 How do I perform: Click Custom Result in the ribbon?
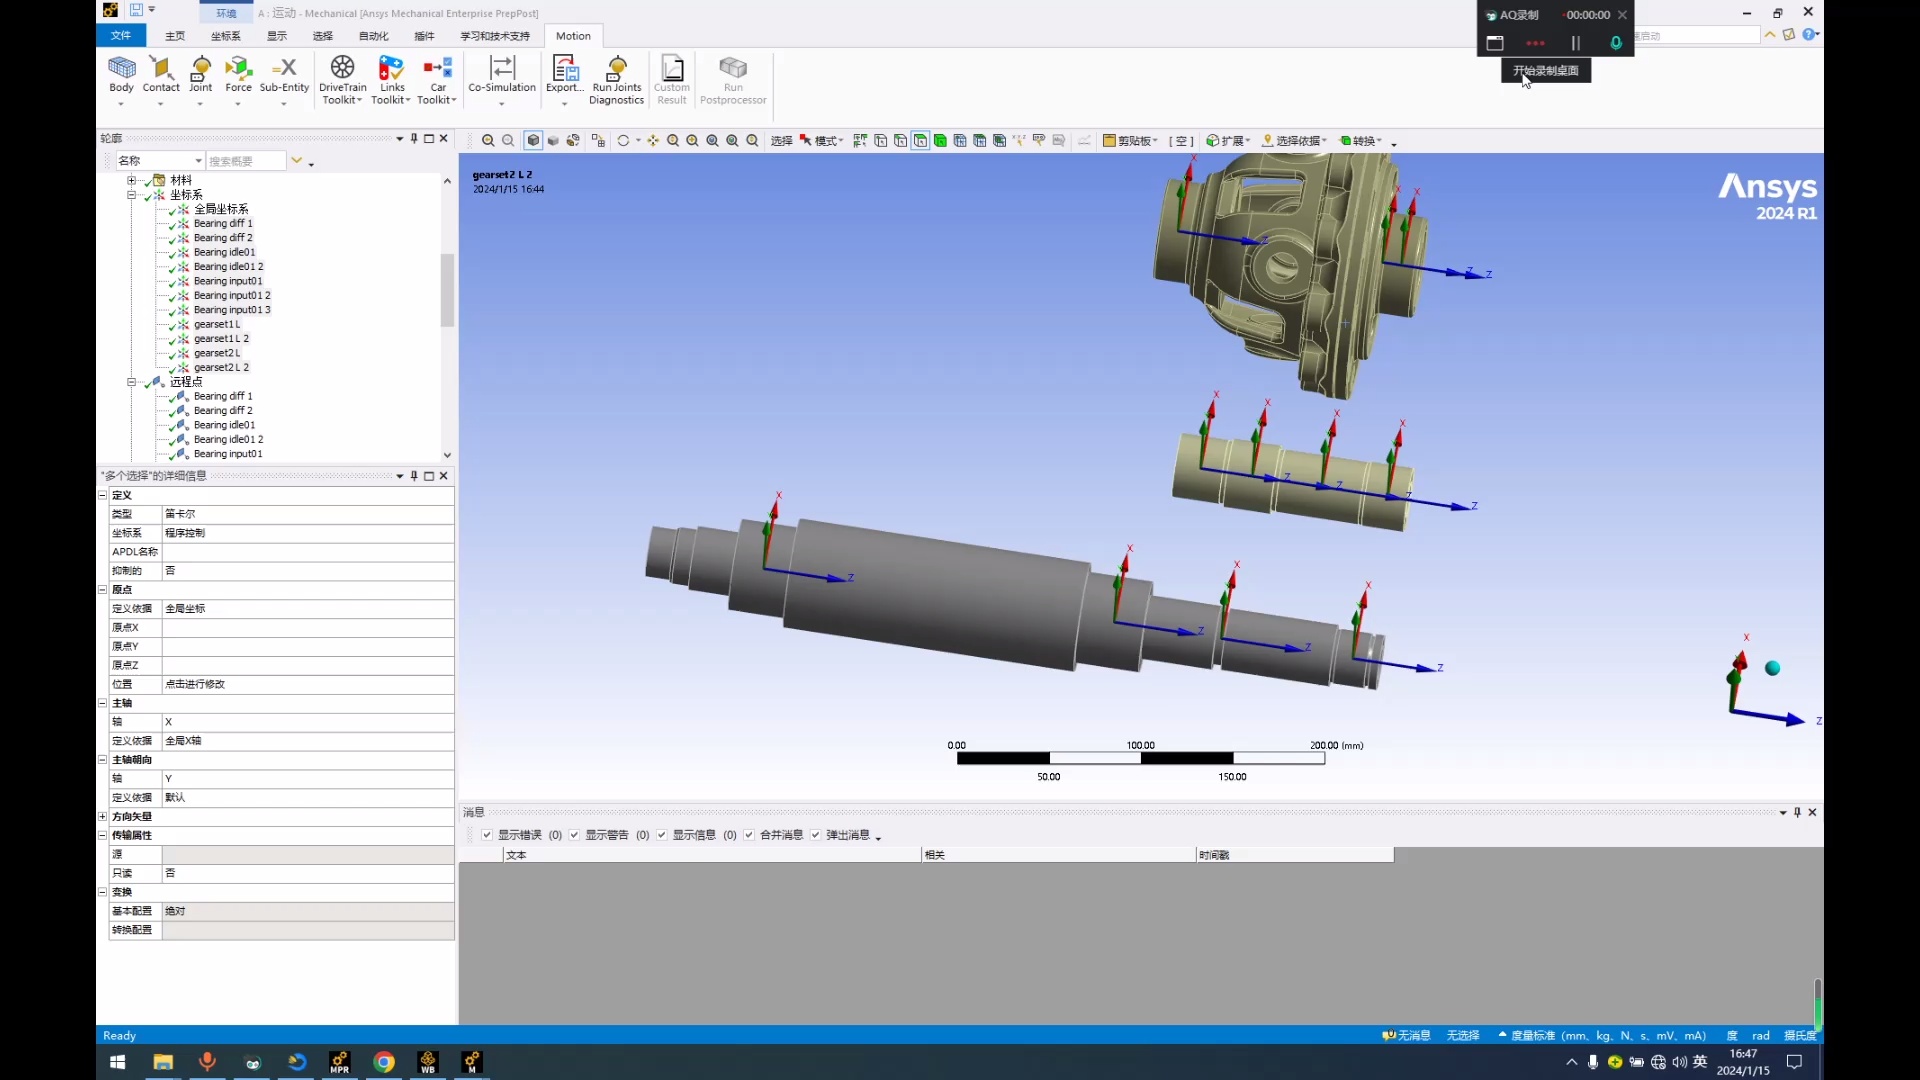coord(672,78)
